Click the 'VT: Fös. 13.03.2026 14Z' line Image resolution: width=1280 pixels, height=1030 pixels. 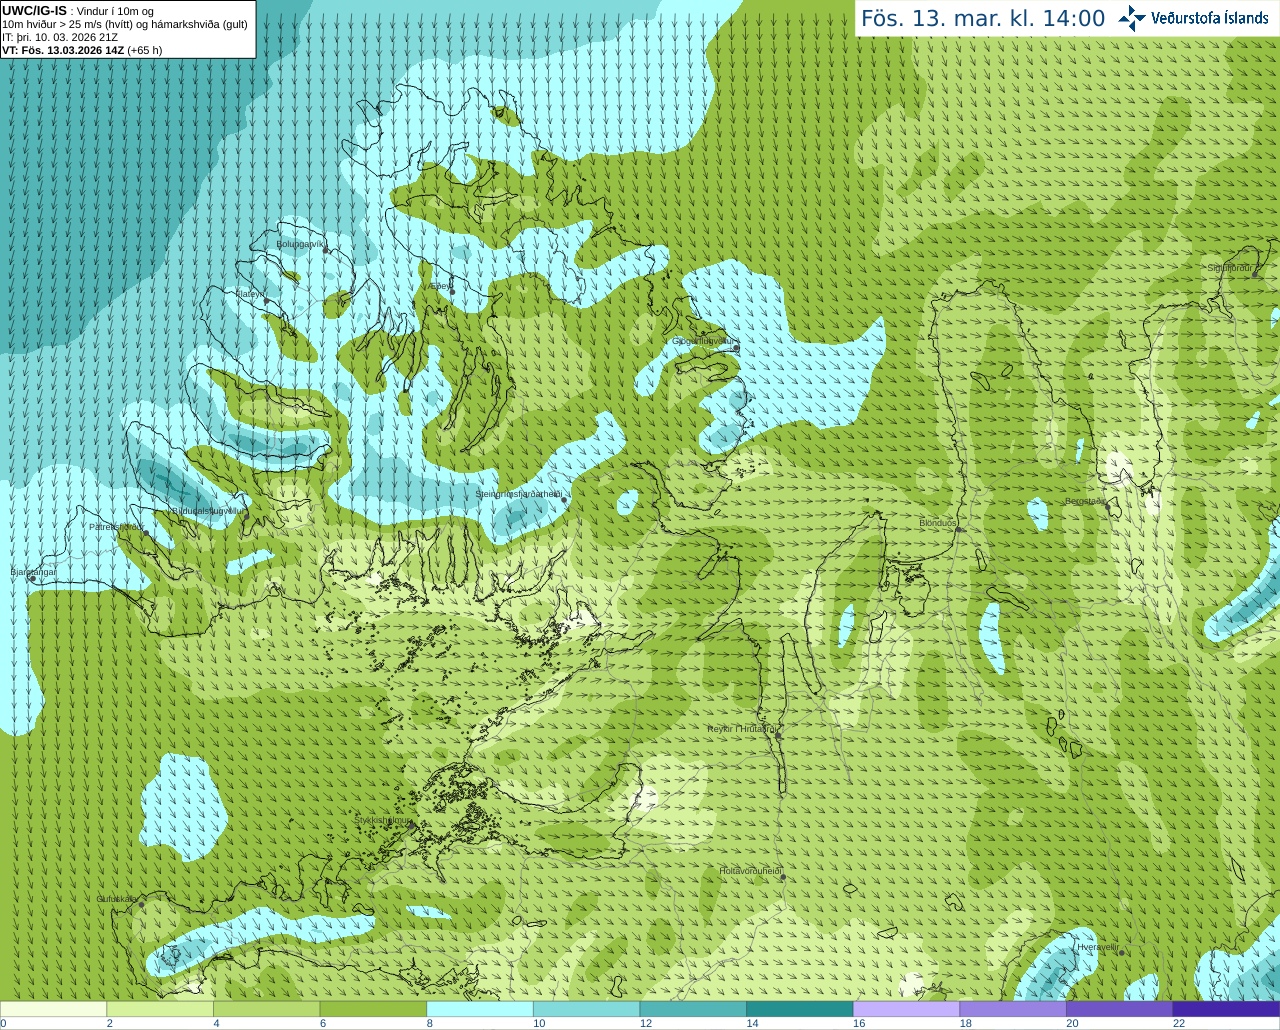coord(64,50)
